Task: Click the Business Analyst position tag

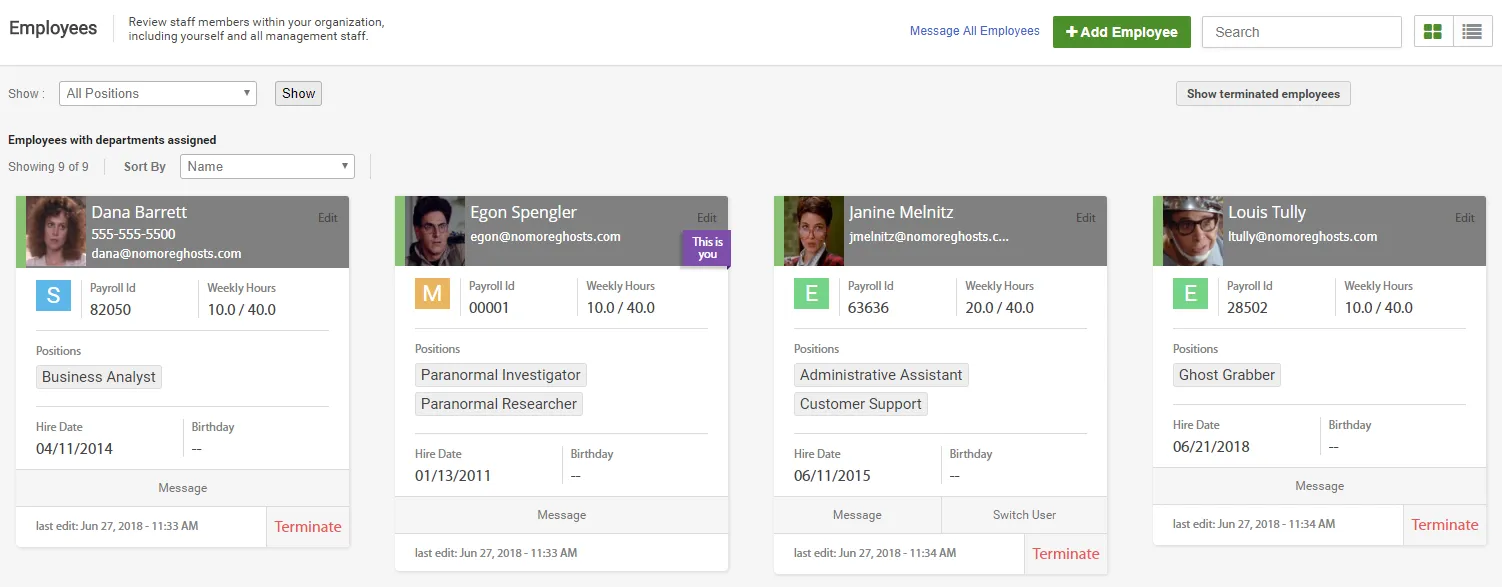Action: (x=99, y=377)
